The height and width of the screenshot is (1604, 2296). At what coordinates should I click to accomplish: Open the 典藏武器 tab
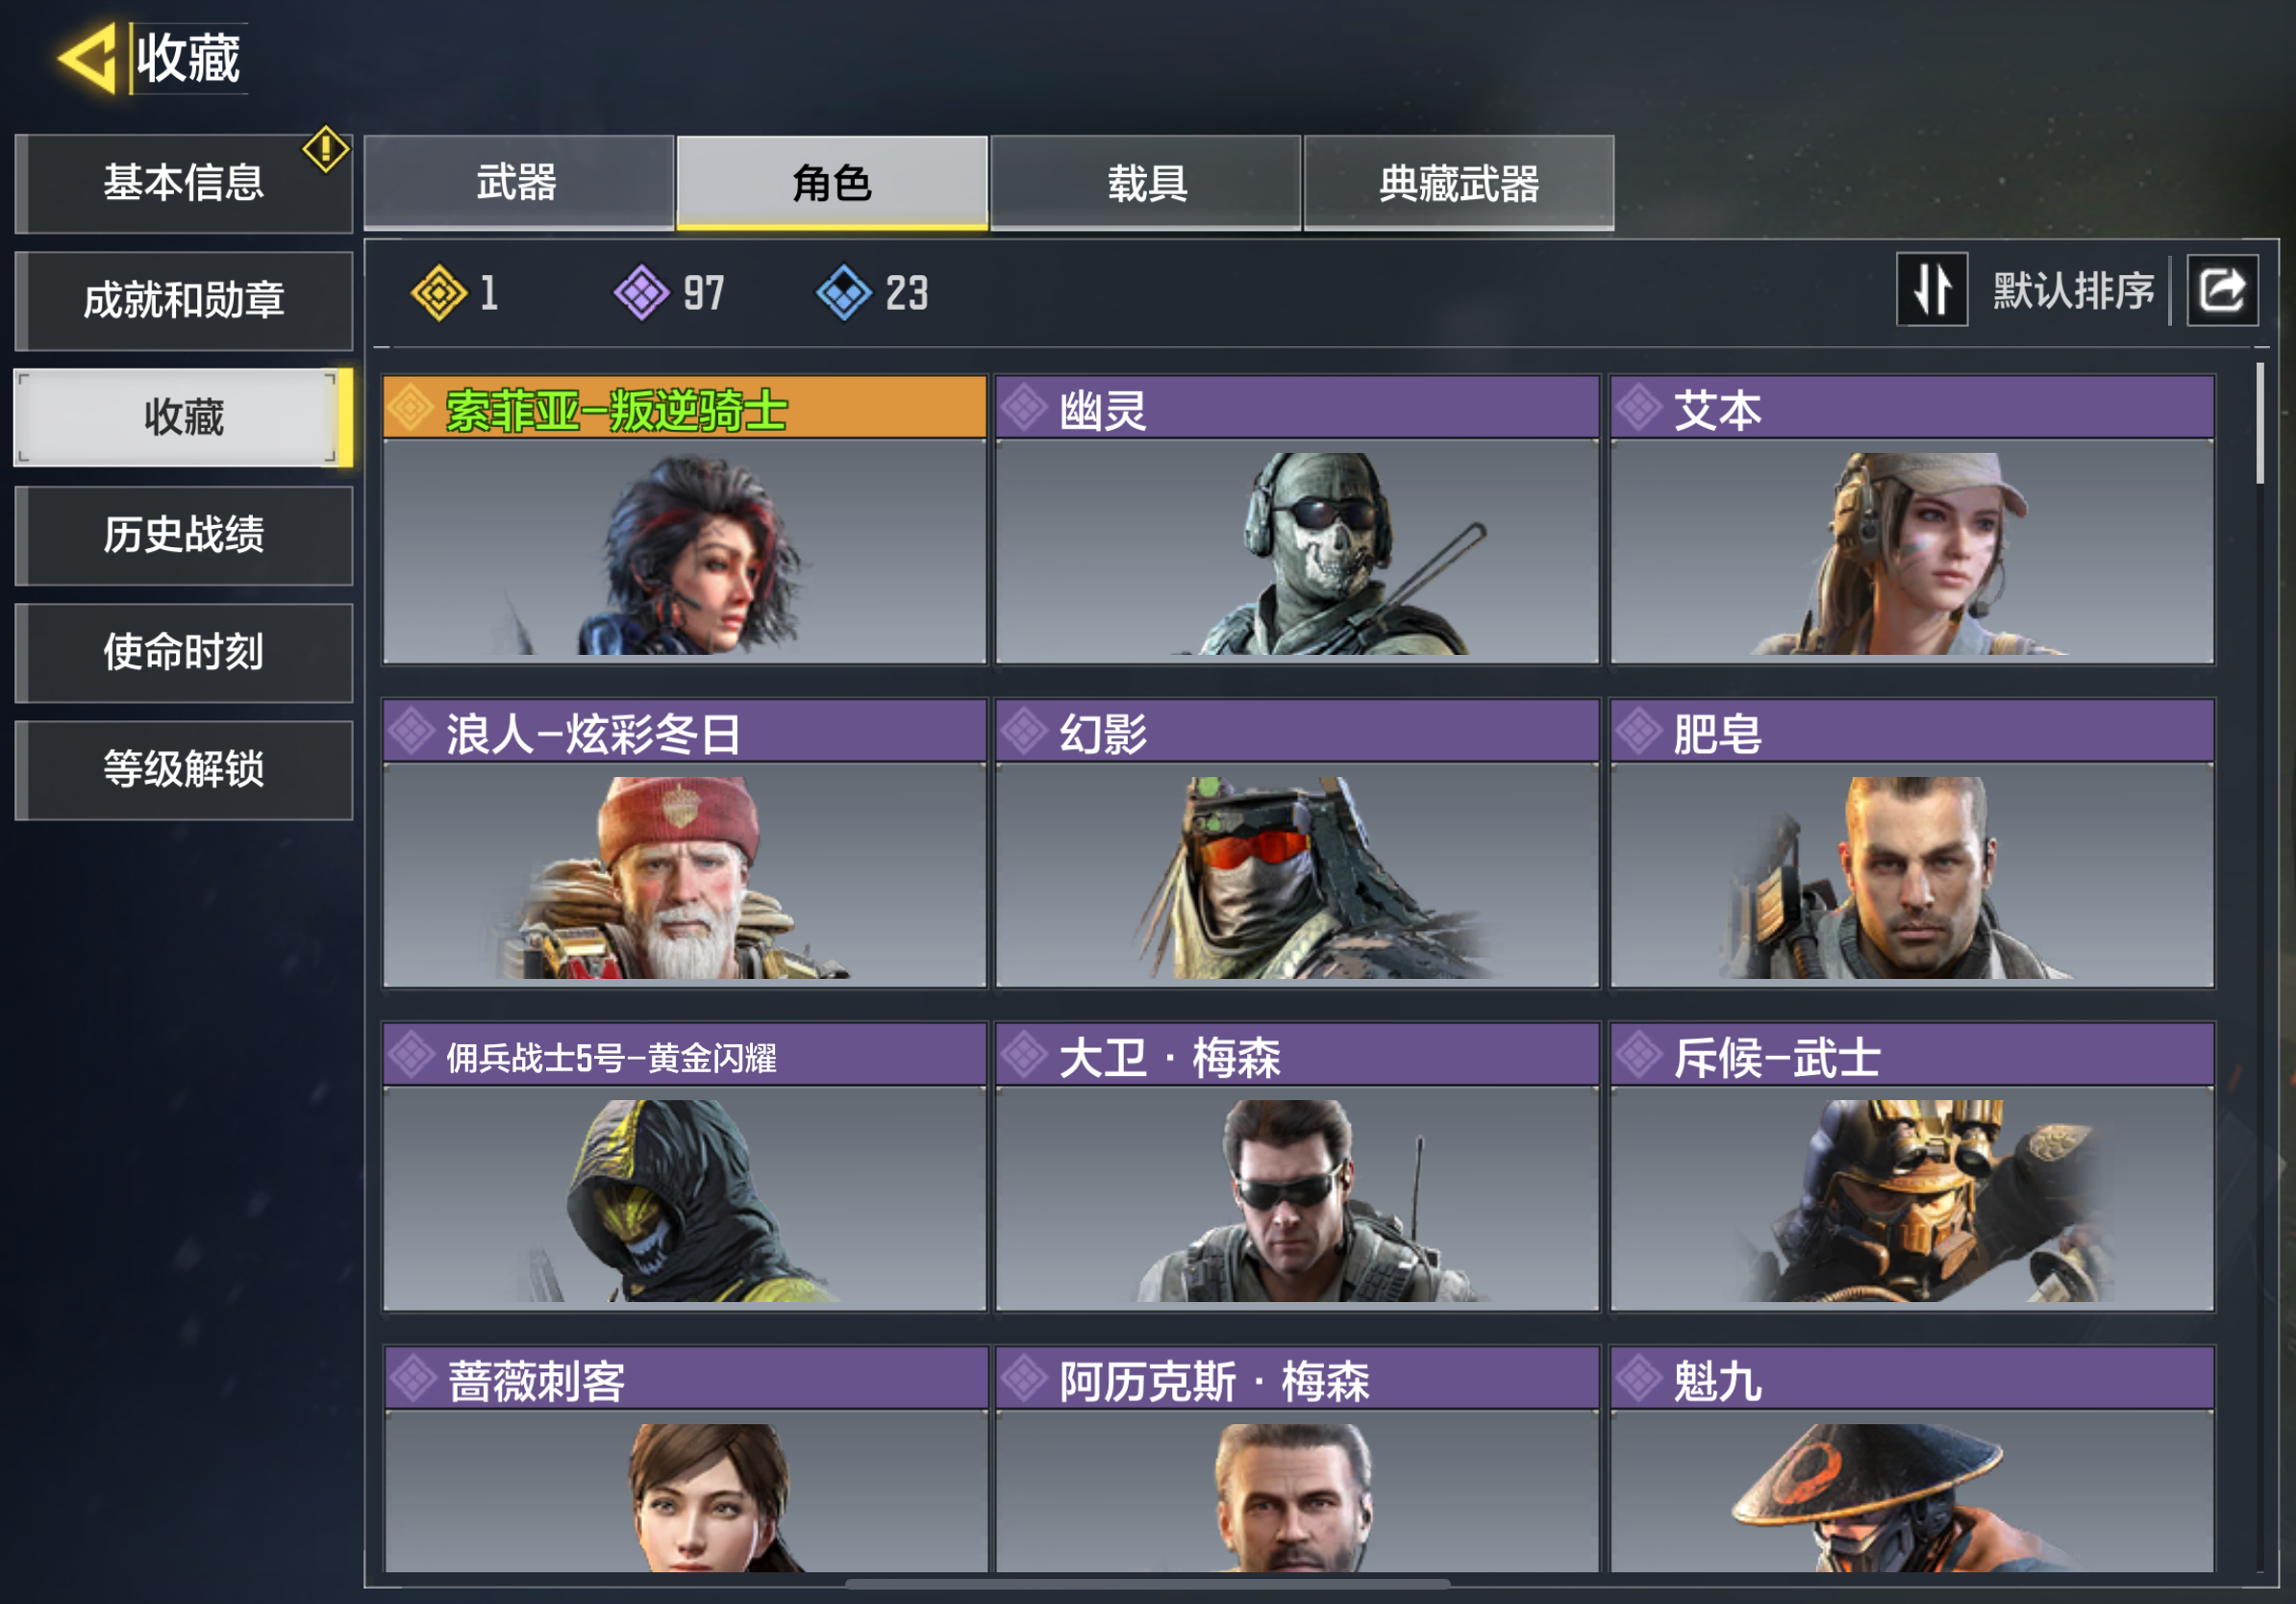[x=1459, y=183]
